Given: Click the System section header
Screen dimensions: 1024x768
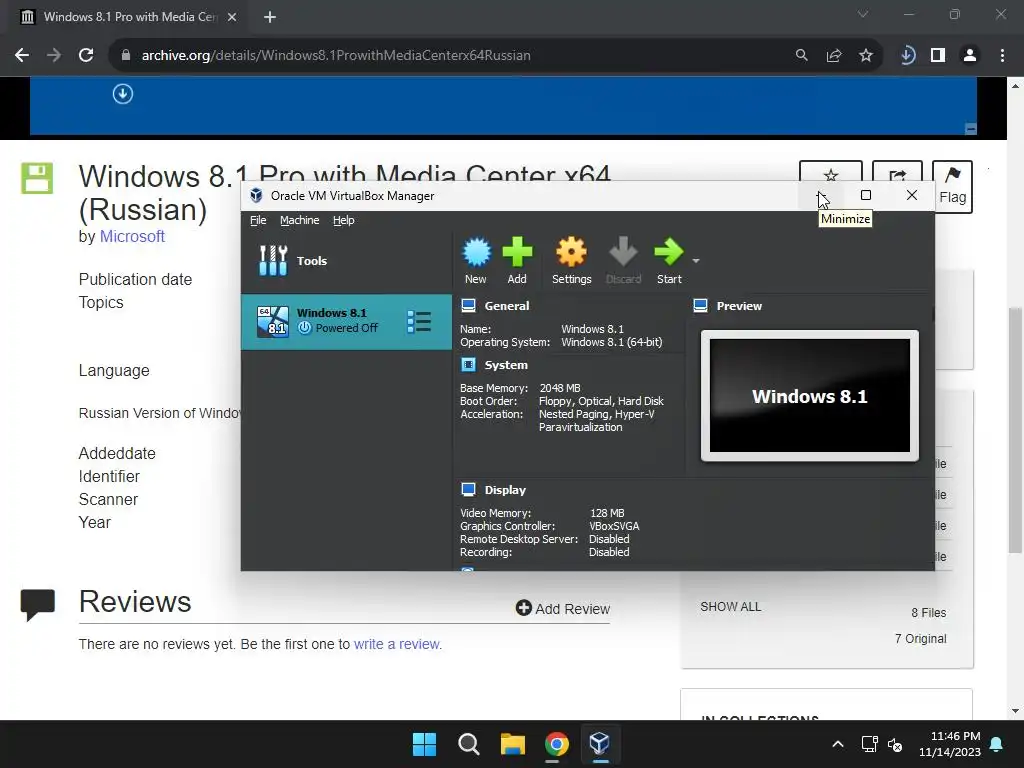Looking at the screenshot, I should click(x=505, y=365).
